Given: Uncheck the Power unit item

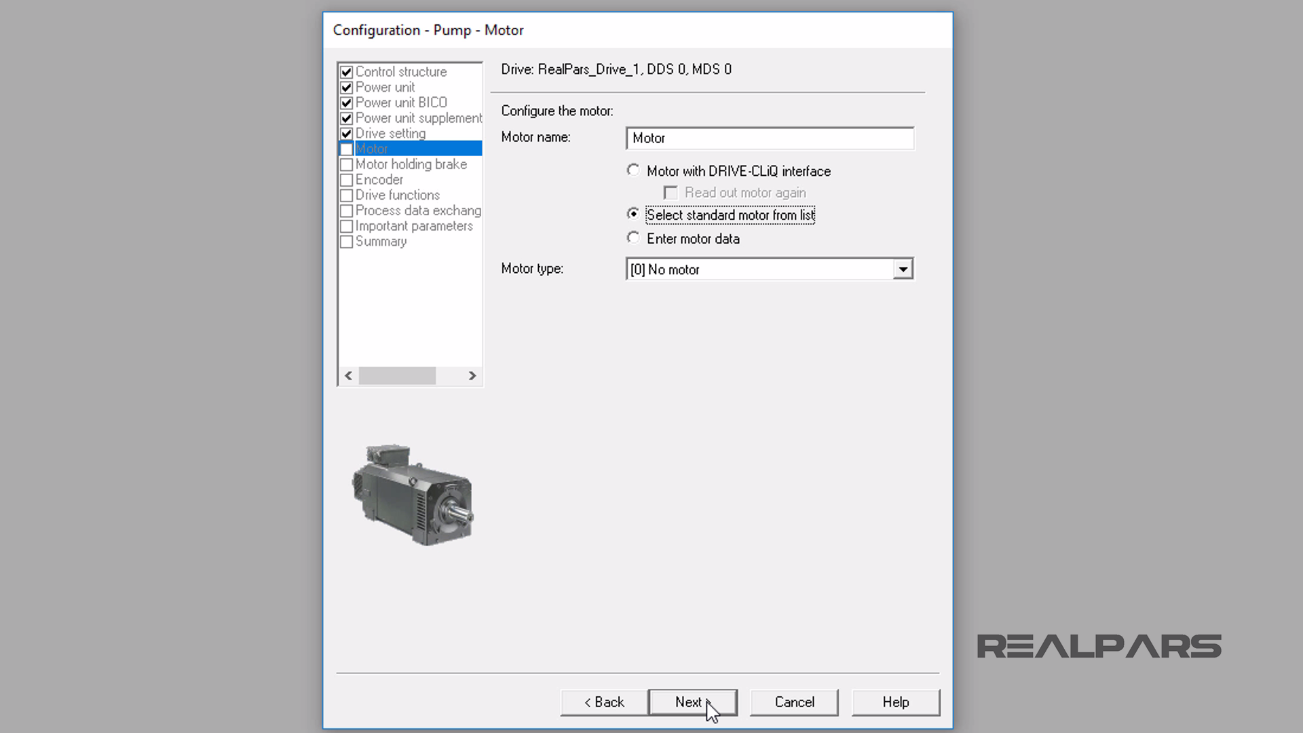Looking at the screenshot, I should coord(347,87).
